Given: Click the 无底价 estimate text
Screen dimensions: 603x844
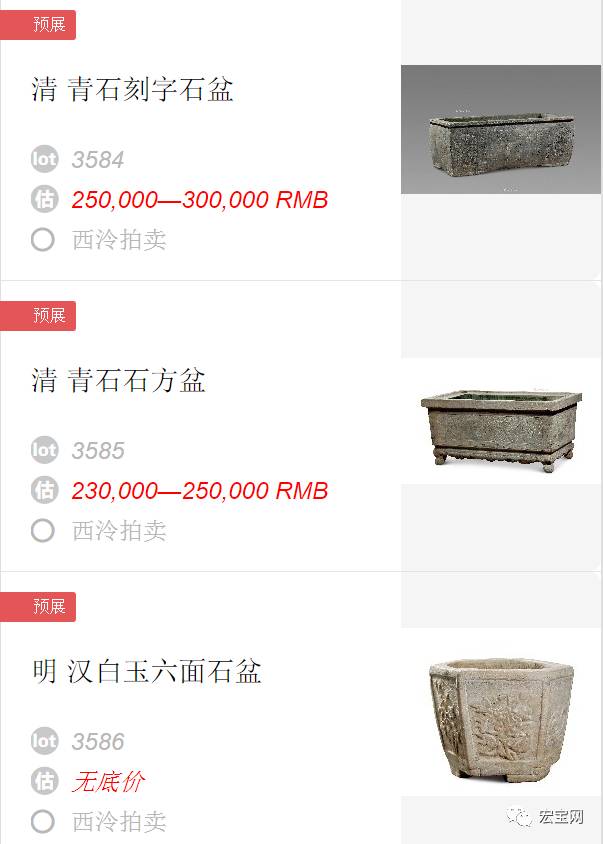Looking at the screenshot, I should (109, 782).
